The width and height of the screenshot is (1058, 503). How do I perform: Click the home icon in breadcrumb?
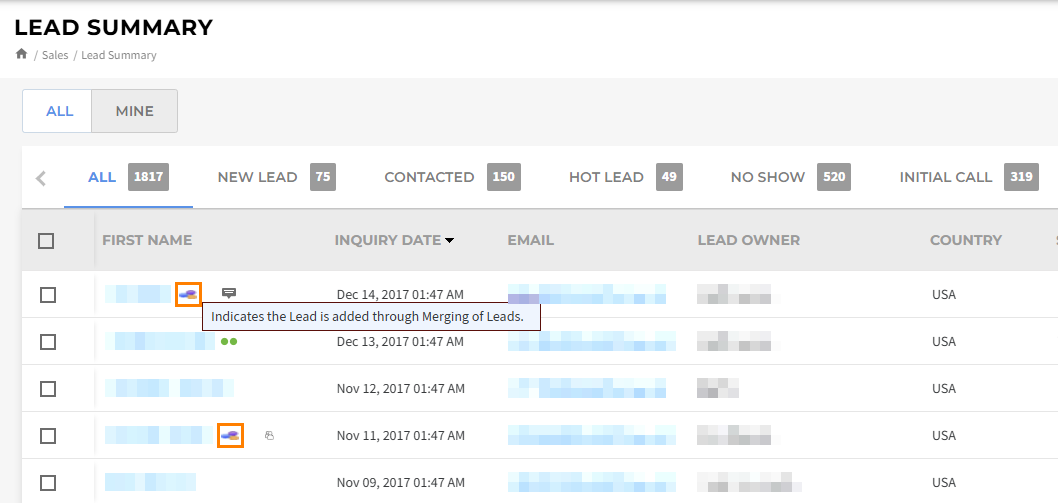21,54
